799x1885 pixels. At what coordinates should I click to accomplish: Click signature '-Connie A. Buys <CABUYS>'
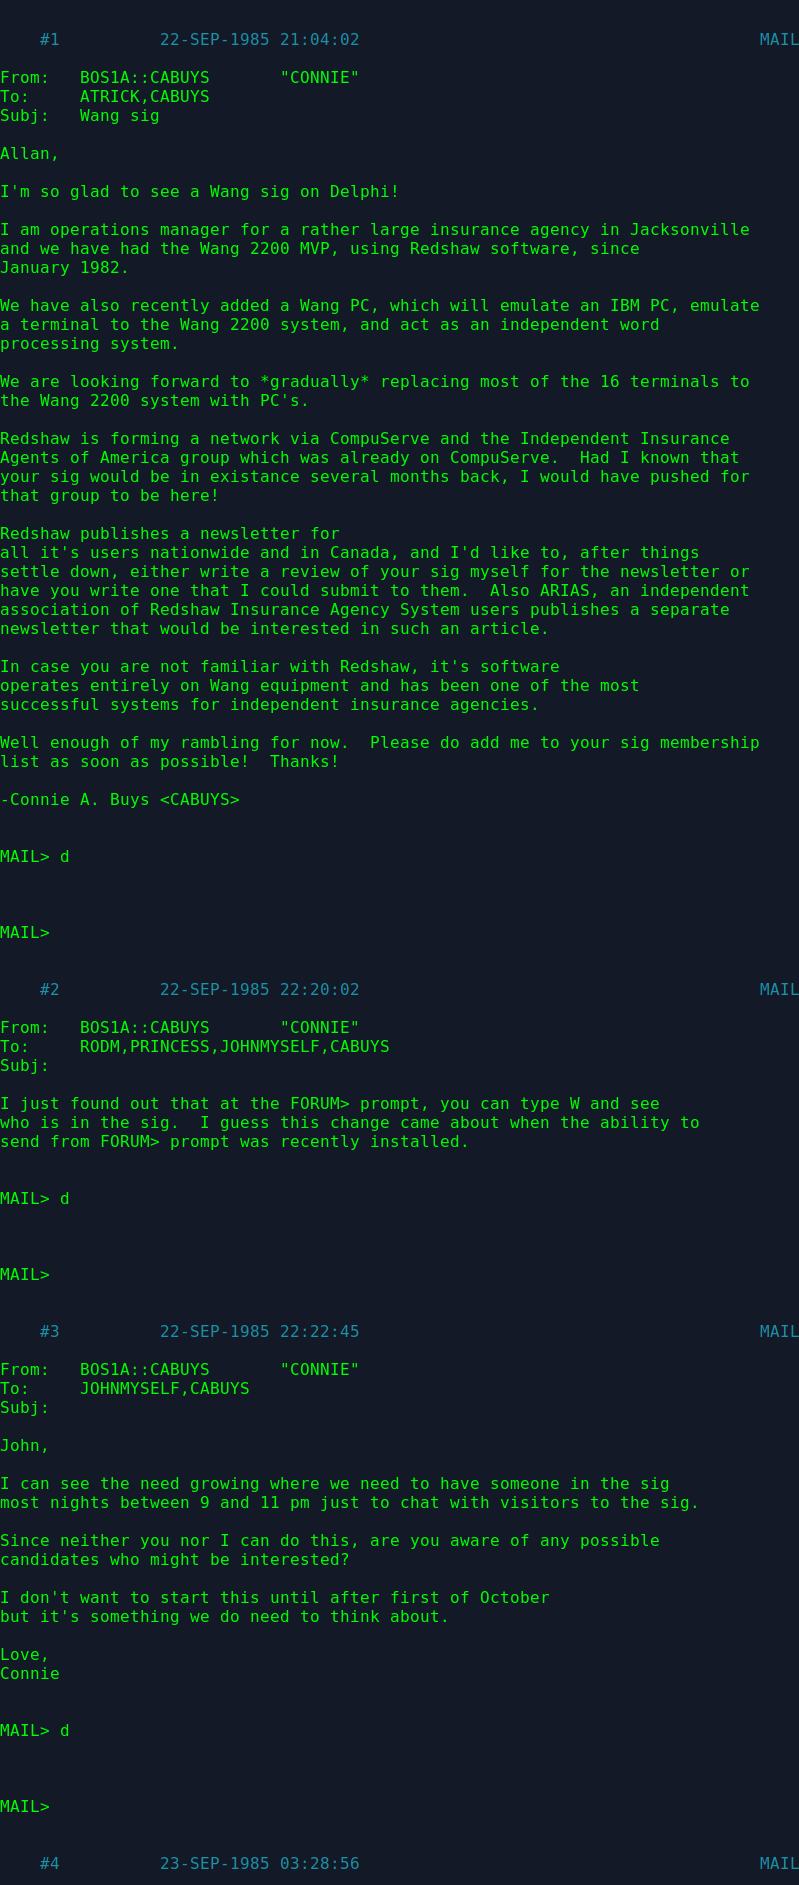(x=120, y=800)
